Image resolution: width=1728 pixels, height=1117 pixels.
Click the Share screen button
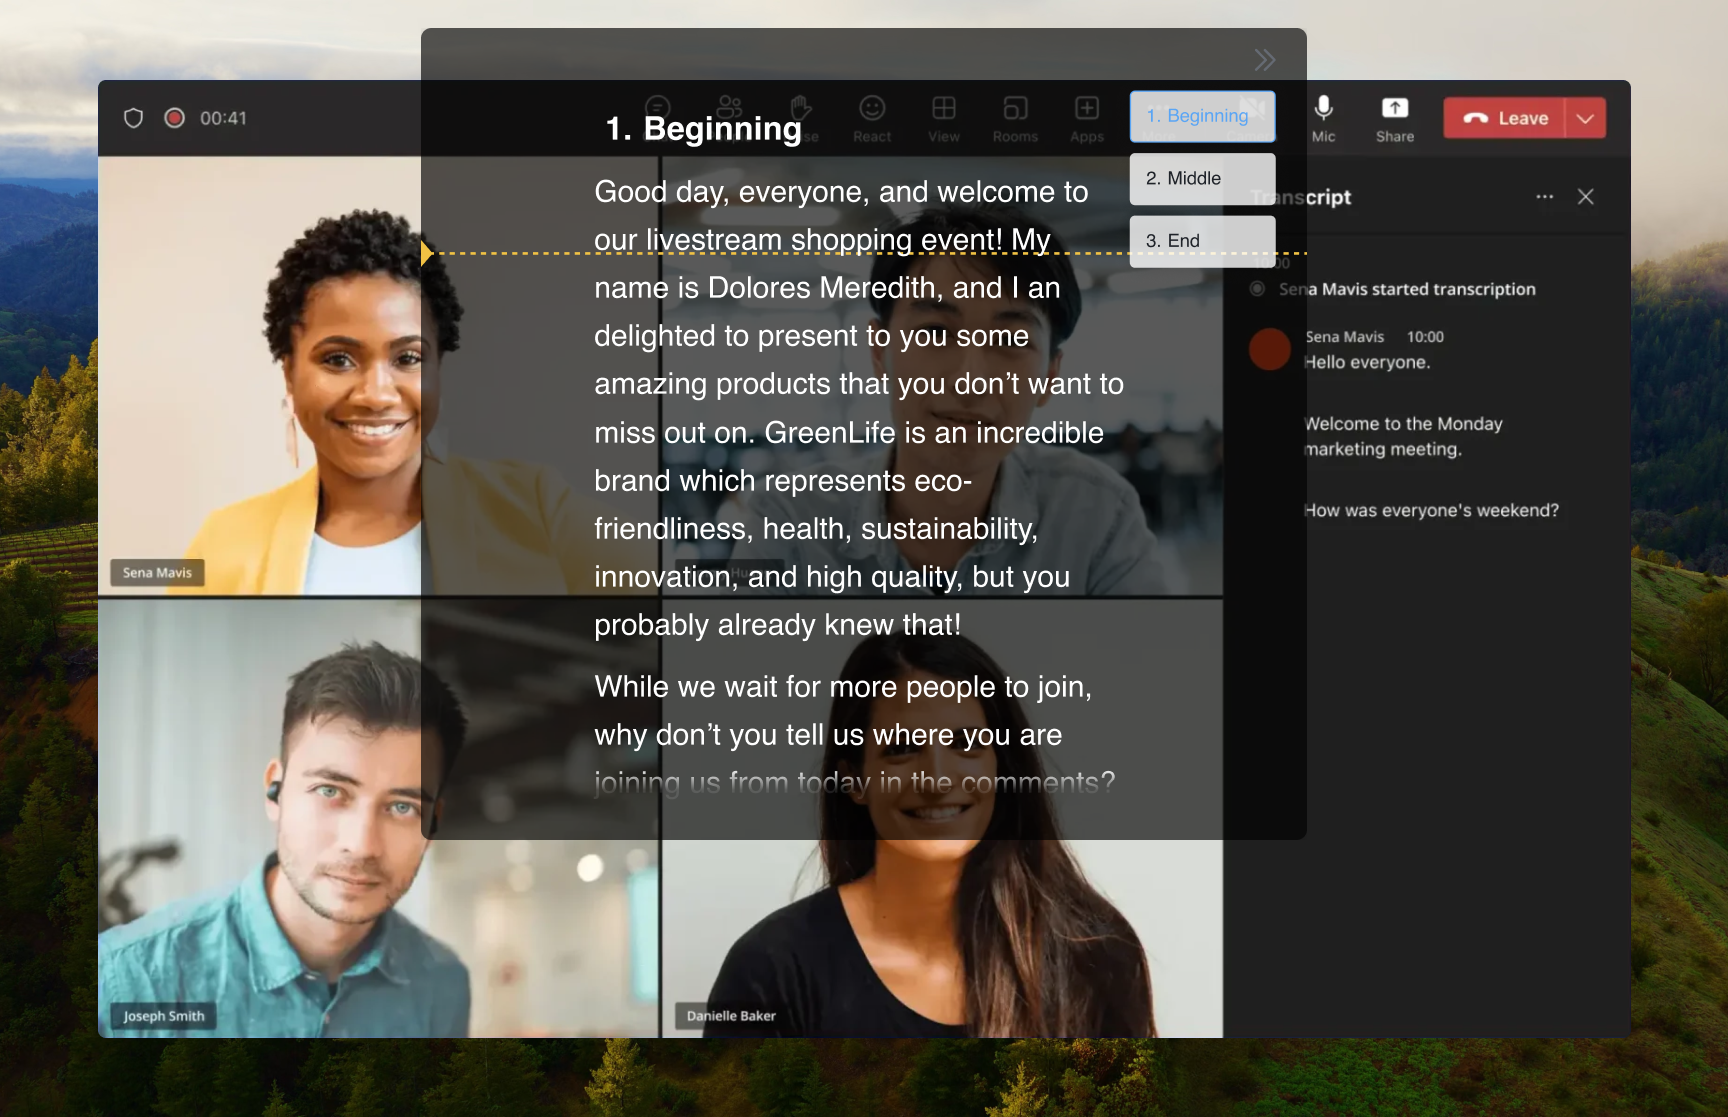(x=1395, y=118)
